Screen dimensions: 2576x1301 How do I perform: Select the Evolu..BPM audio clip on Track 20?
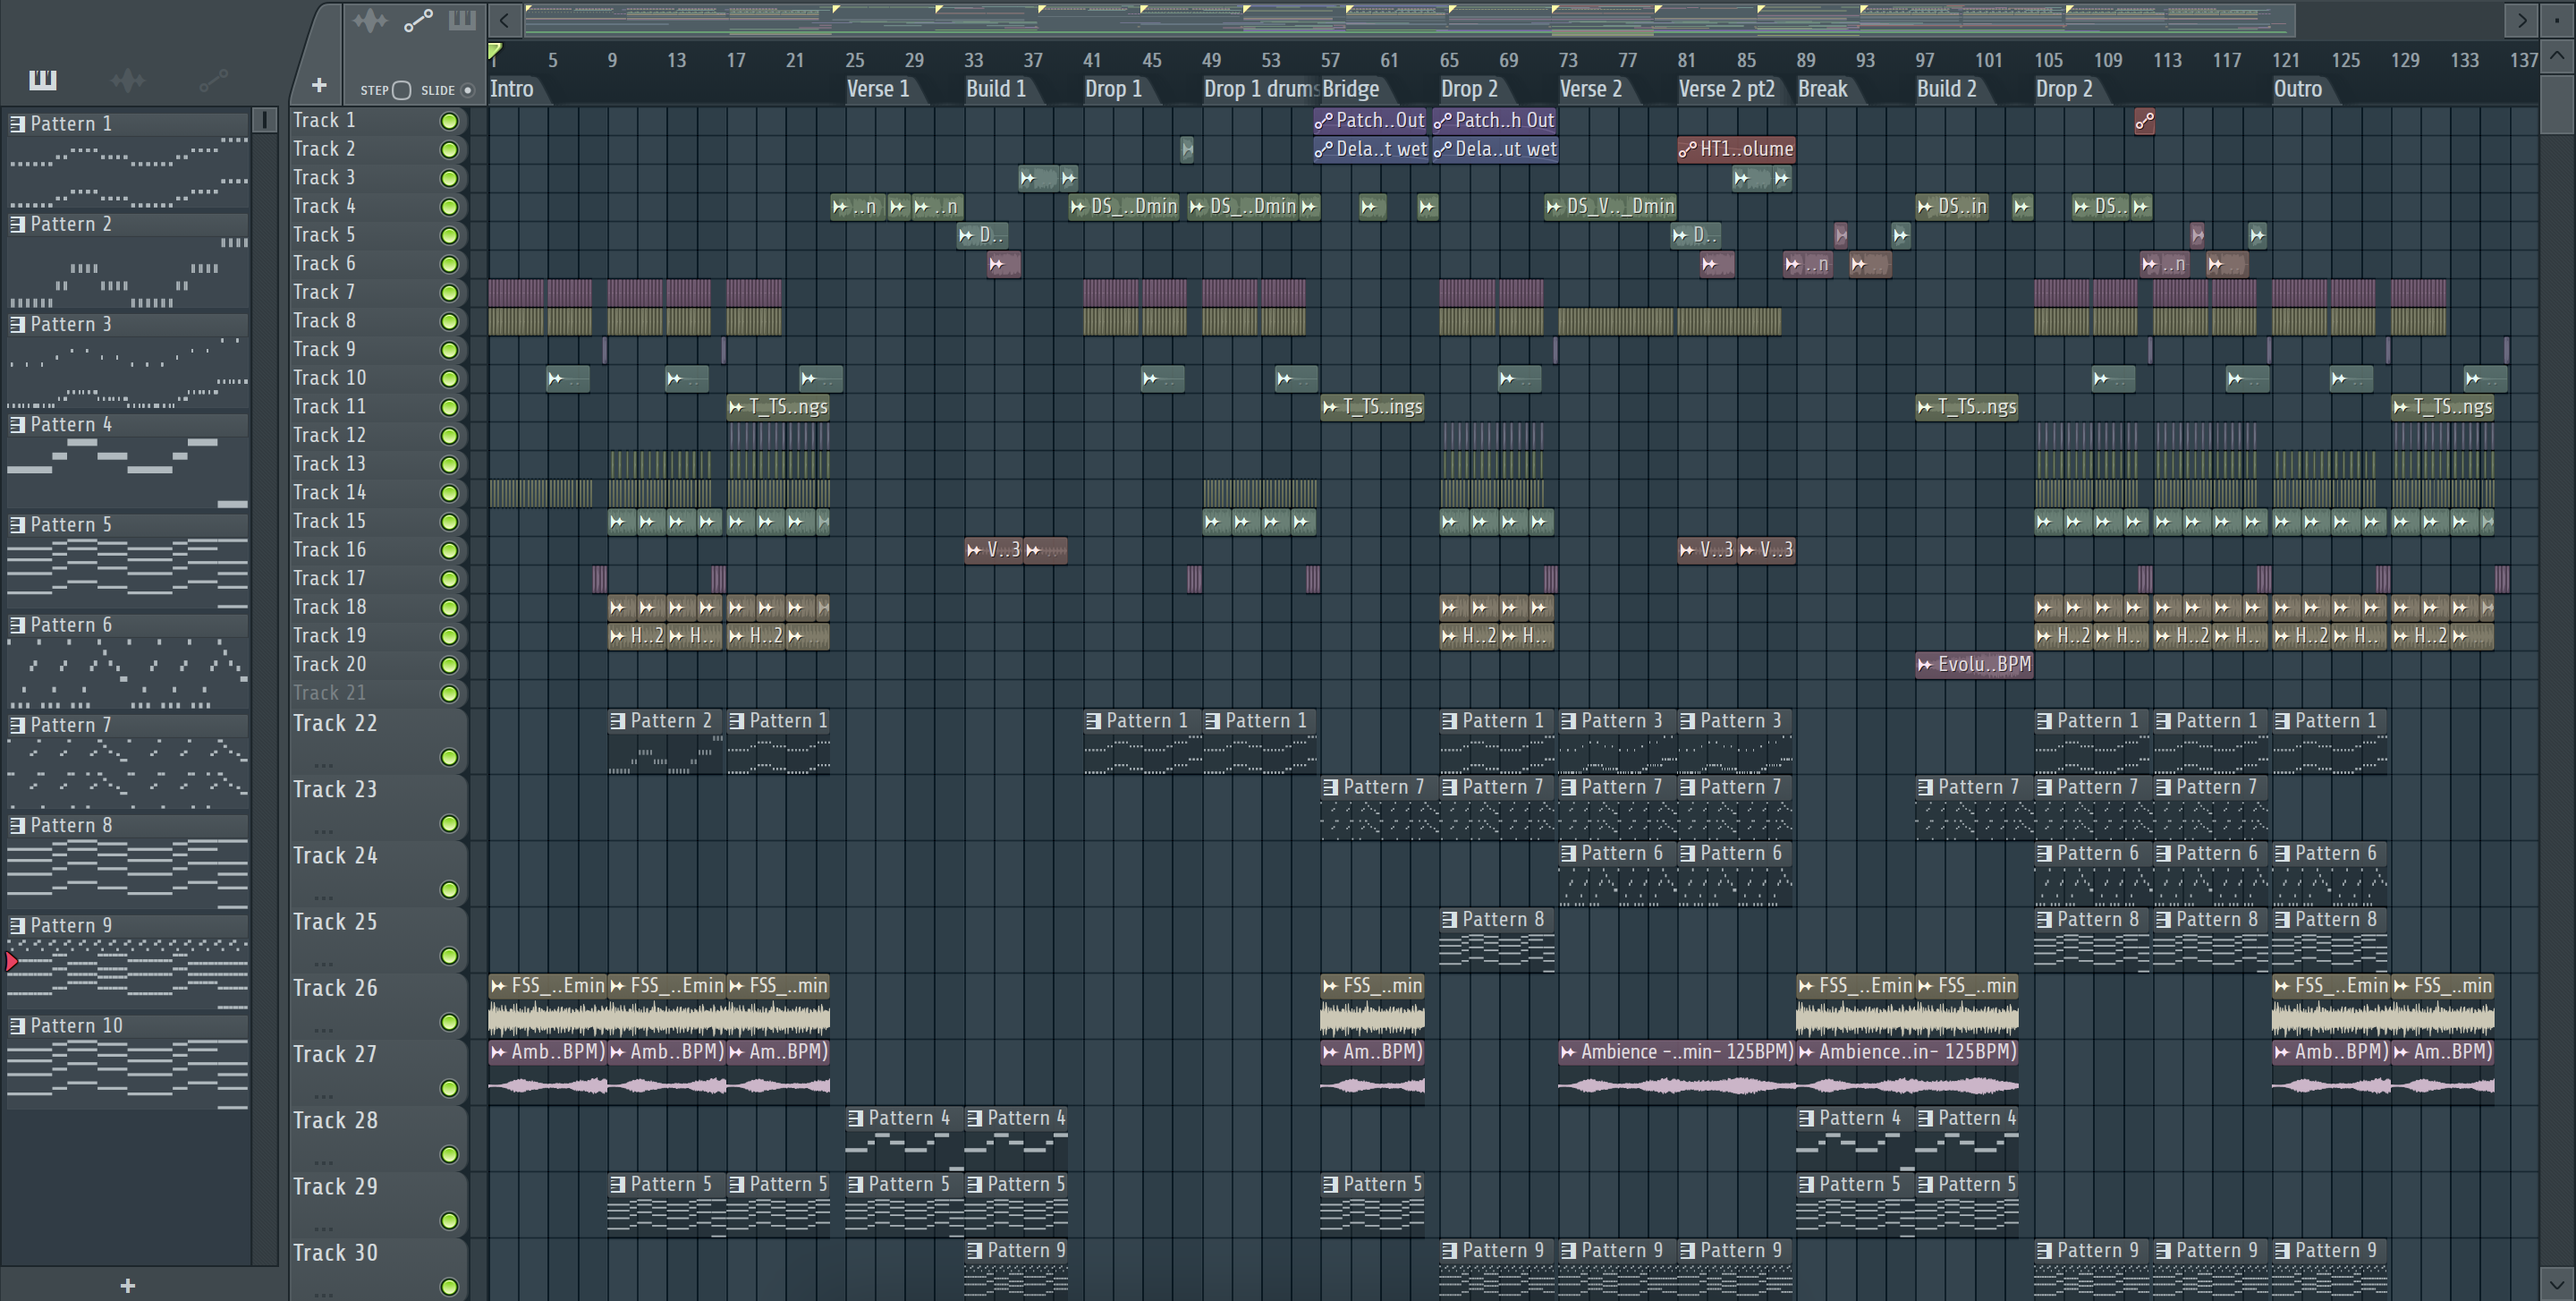pos(1974,664)
